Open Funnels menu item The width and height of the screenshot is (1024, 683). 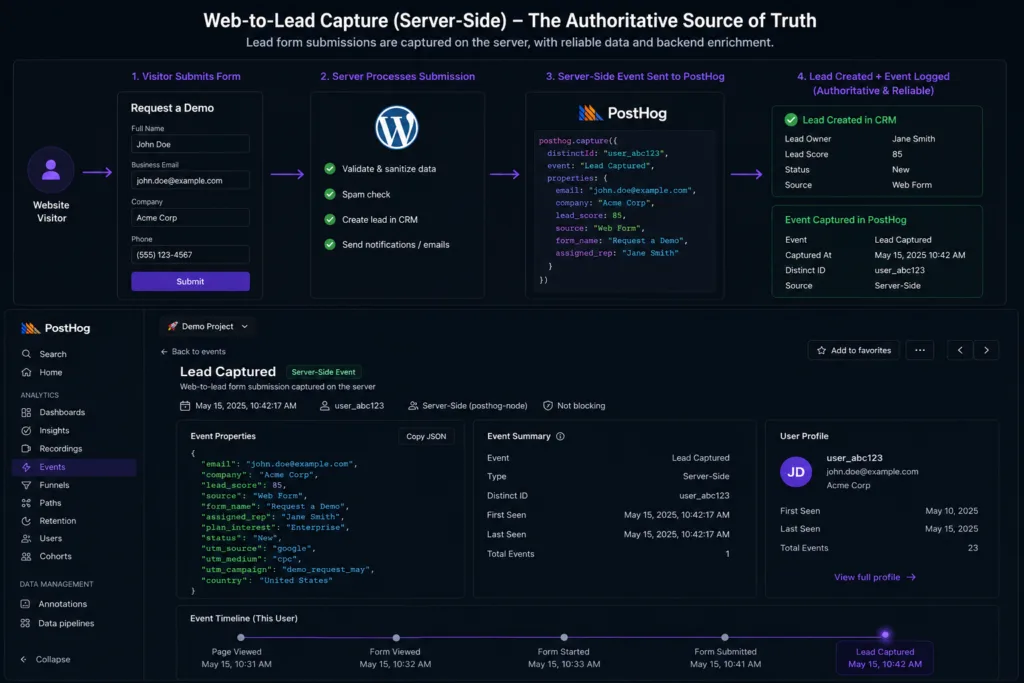pyautogui.click(x=54, y=485)
